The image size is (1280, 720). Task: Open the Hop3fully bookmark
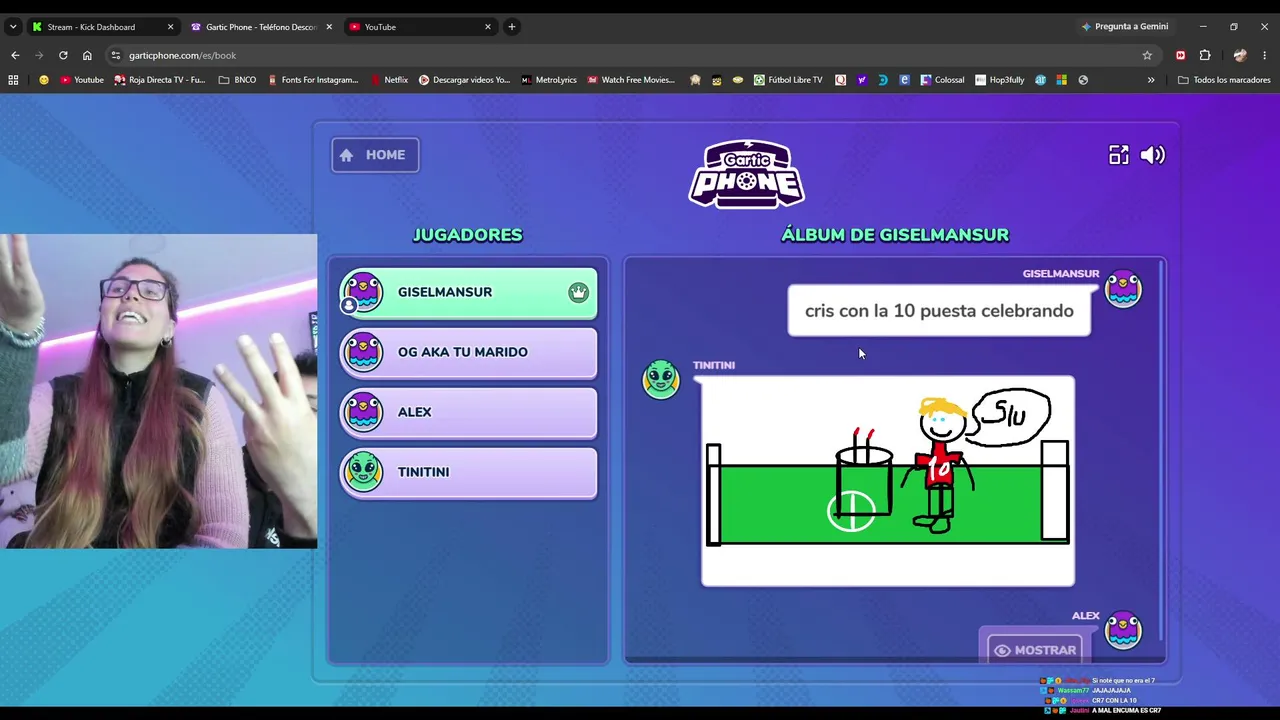1000,80
